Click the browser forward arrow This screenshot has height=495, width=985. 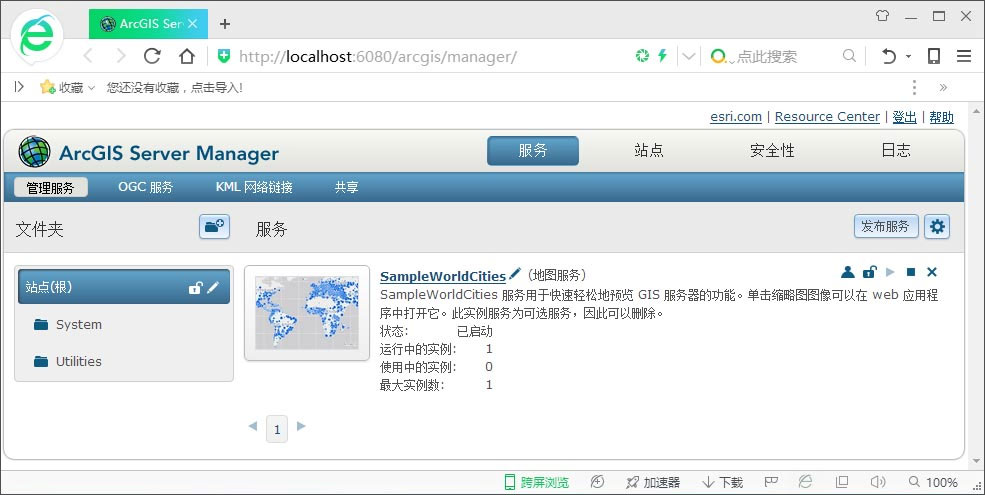121,57
